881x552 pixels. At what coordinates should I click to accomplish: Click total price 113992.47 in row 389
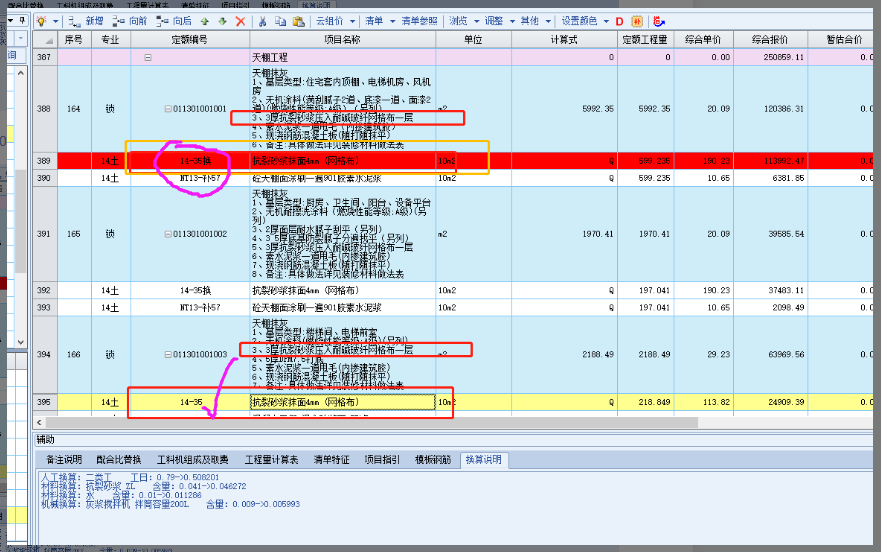pos(784,161)
